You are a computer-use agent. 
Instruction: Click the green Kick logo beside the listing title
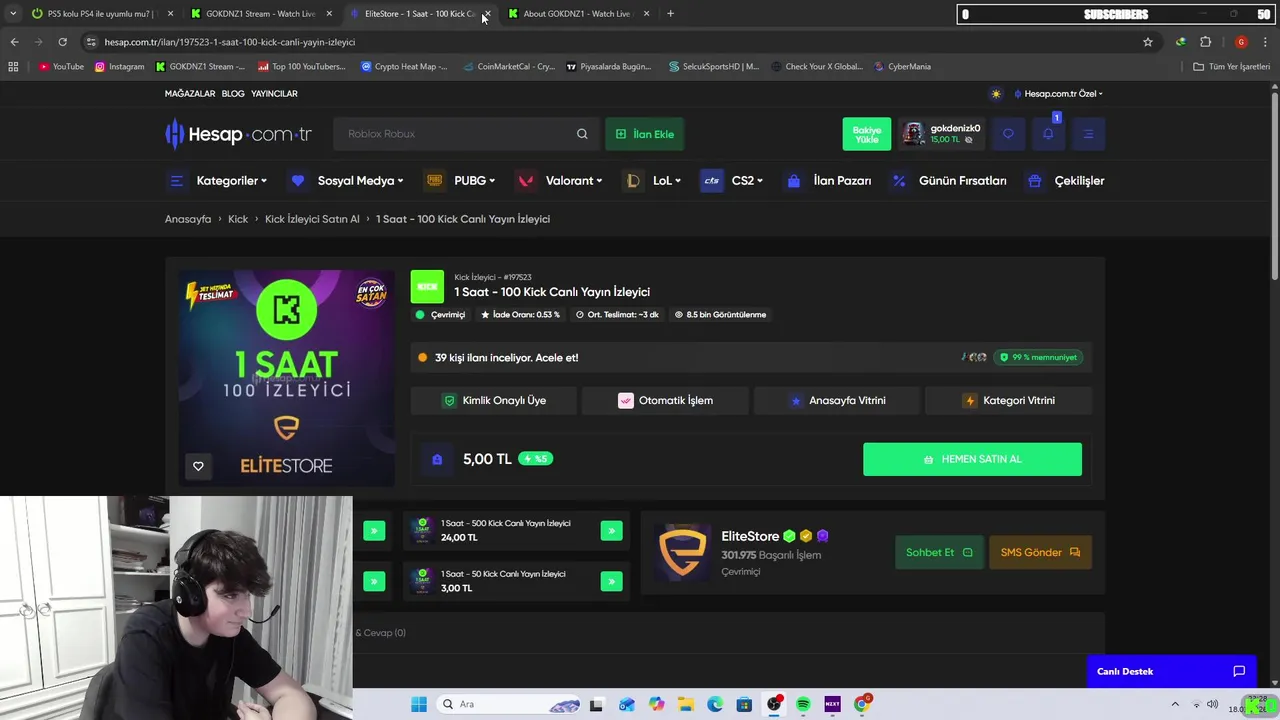pyautogui.click(x=427, y=287)
